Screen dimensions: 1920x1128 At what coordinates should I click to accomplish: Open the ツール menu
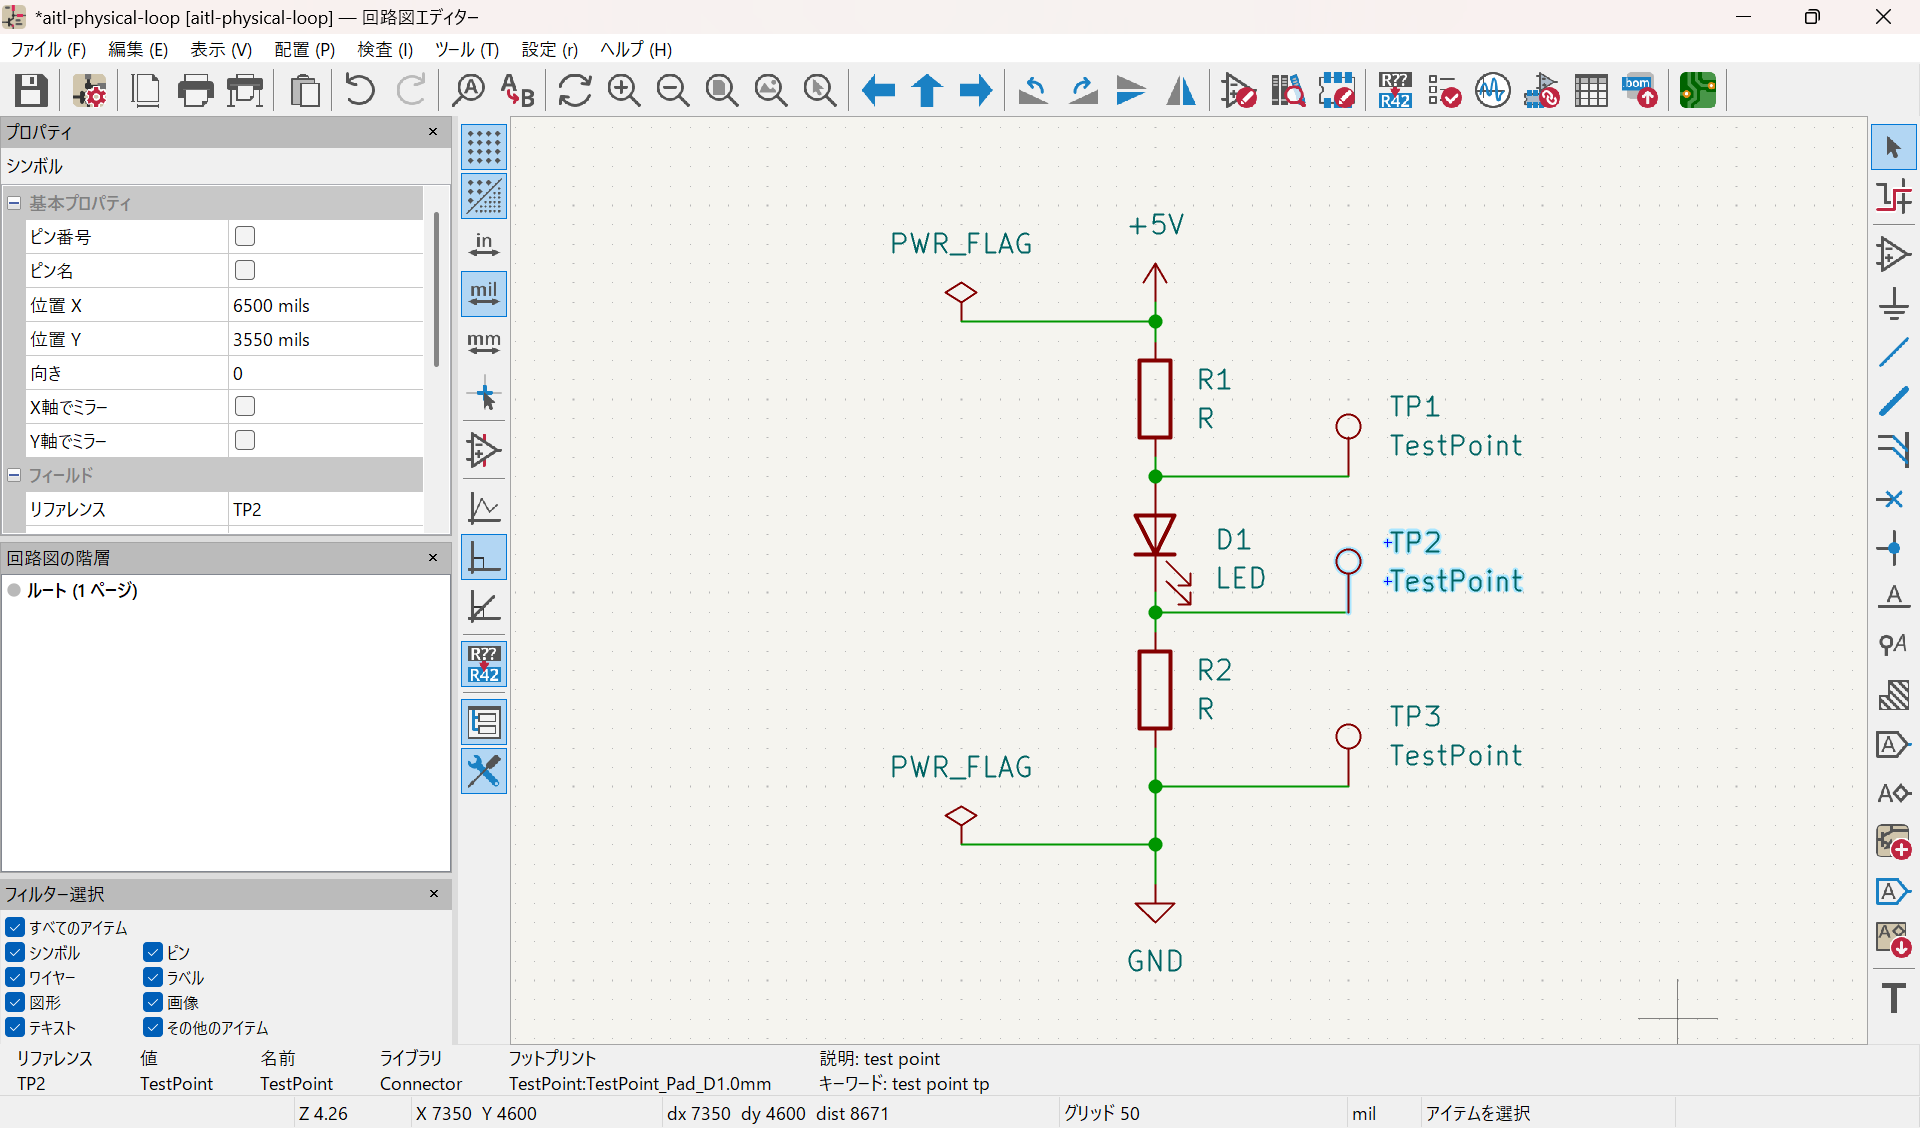point(466,49)
